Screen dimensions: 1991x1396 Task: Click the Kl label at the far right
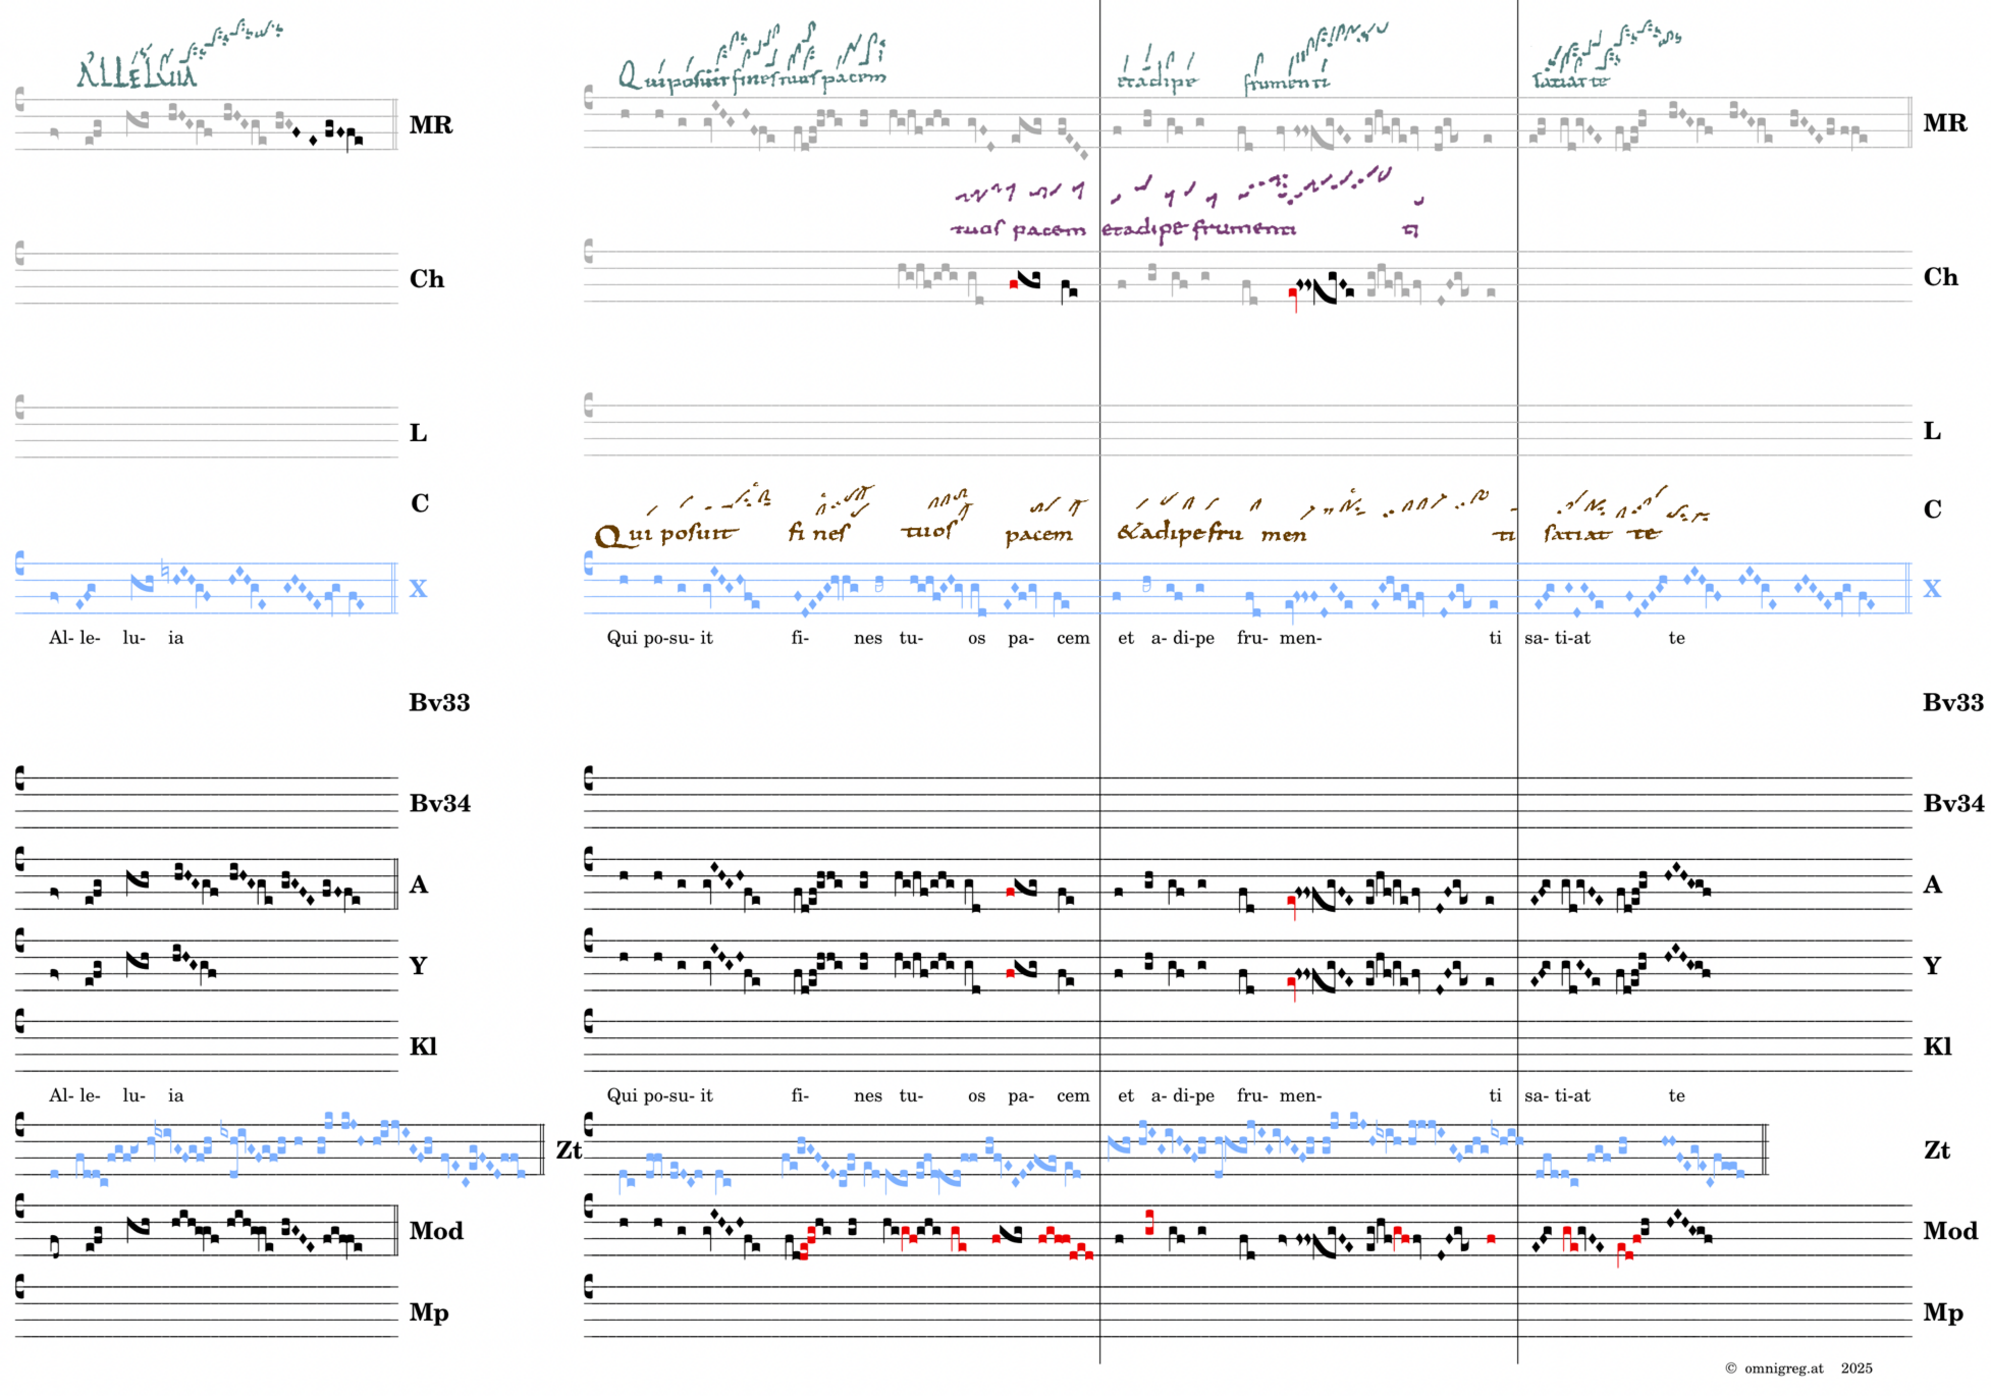point(1937,1047)
